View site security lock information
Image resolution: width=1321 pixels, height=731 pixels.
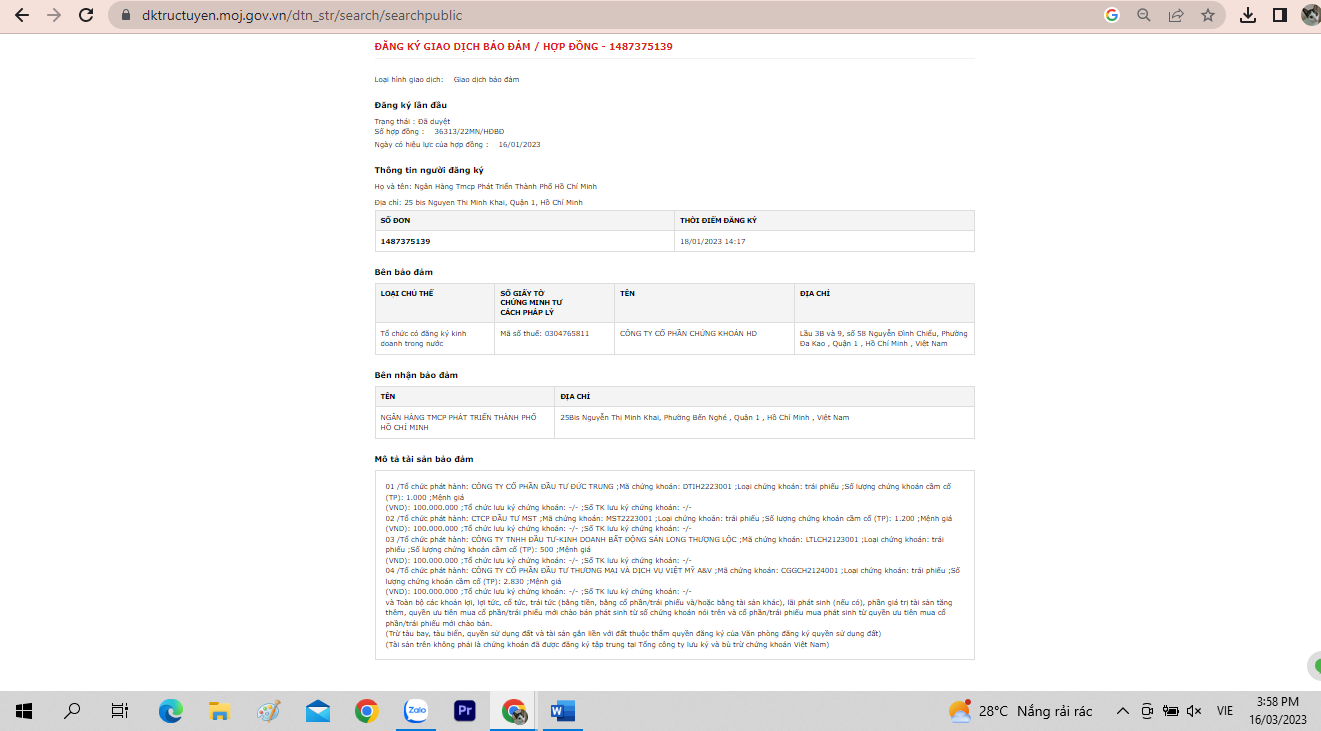pos(125,16)
